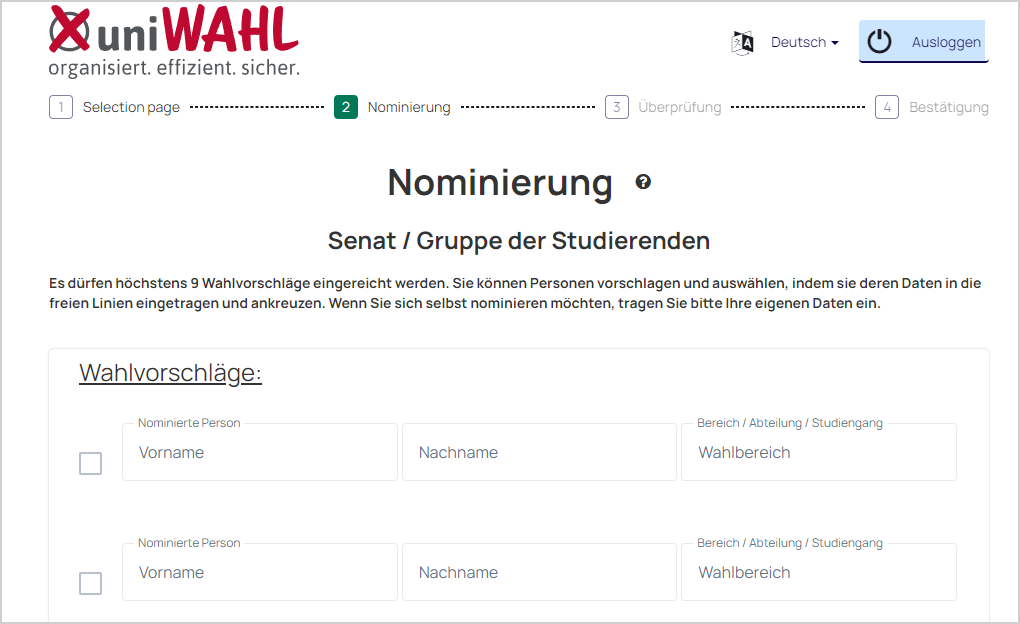The width and height of the screenshot is (1020, 624).
Task: Click the uniWAHL logo
Action: pyautogui.click(x=174, y=40)
